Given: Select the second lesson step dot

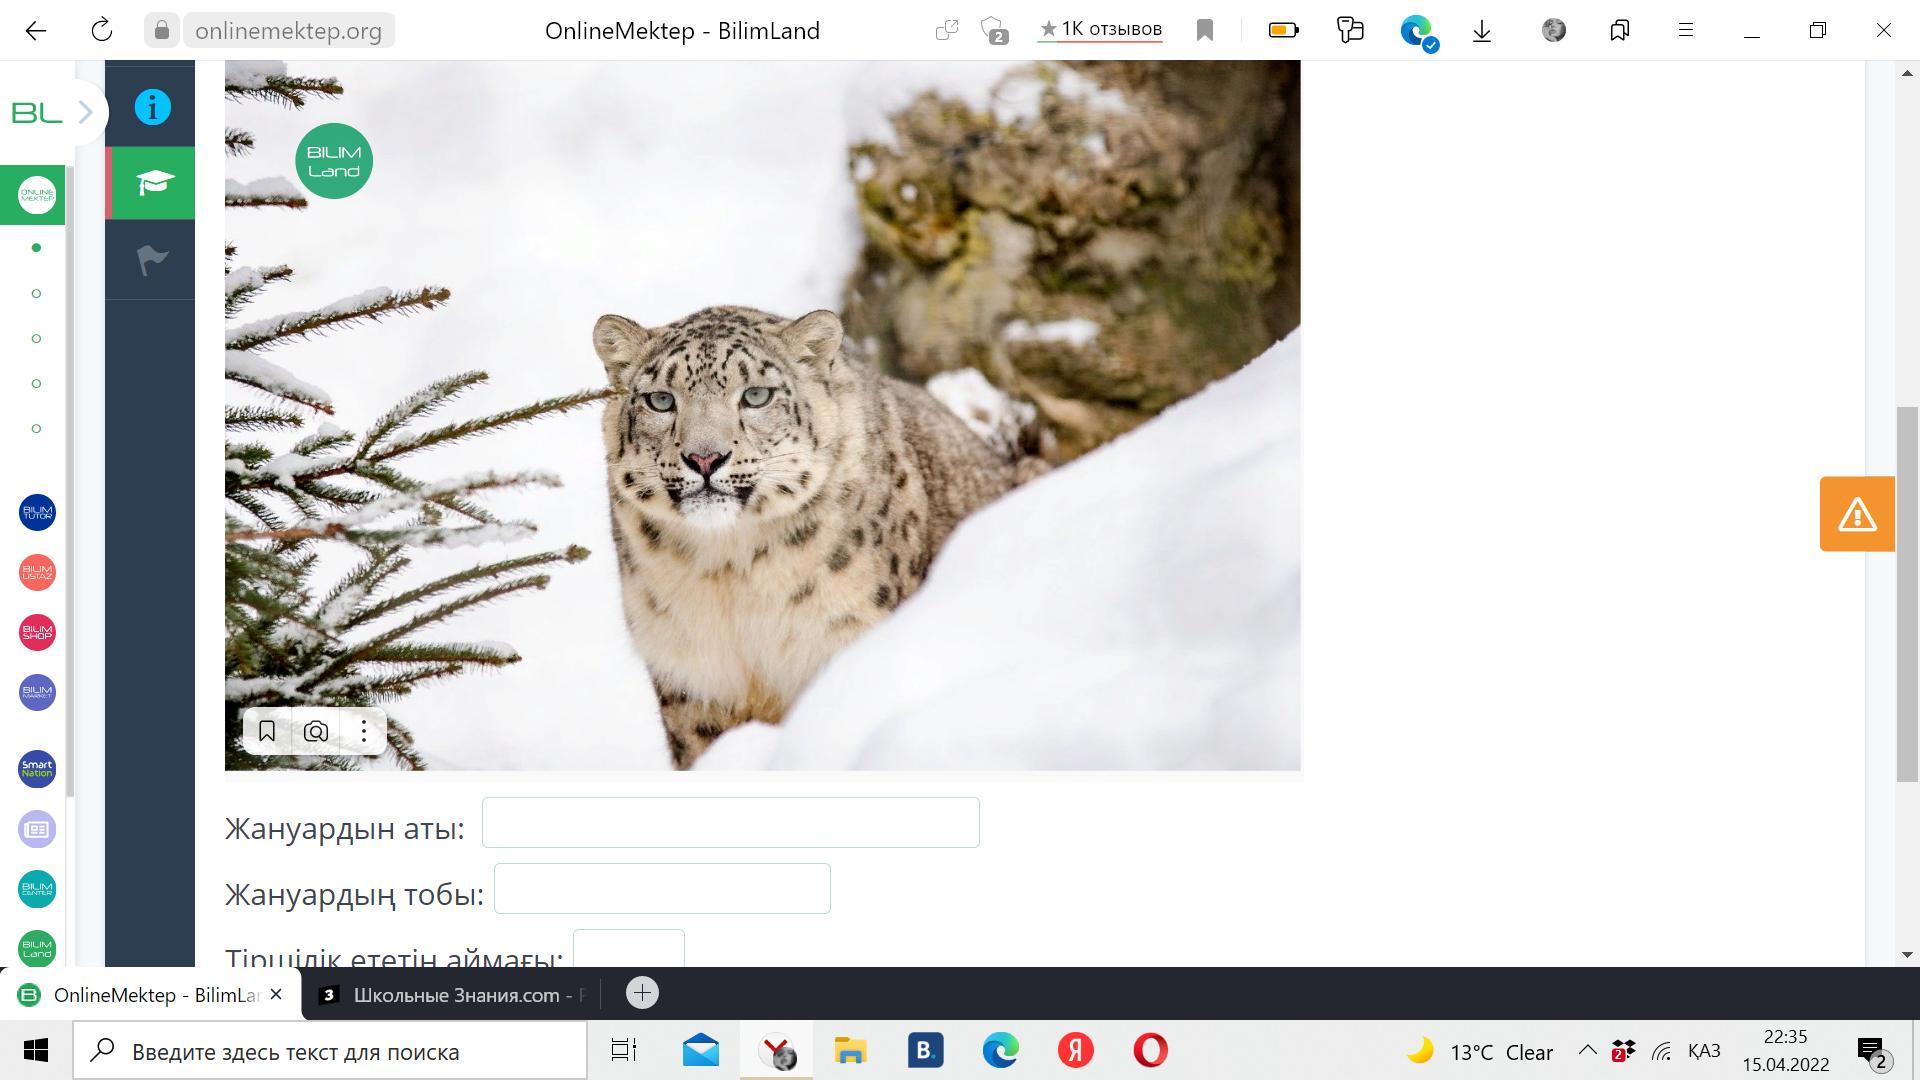Looking at the screenshot, I should [37, 293].
